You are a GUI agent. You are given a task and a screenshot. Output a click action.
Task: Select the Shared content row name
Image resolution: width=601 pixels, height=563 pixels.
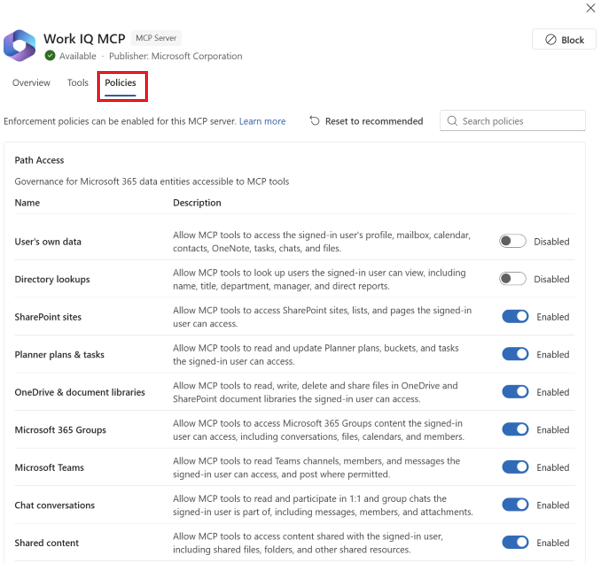[x=47, y=543]
